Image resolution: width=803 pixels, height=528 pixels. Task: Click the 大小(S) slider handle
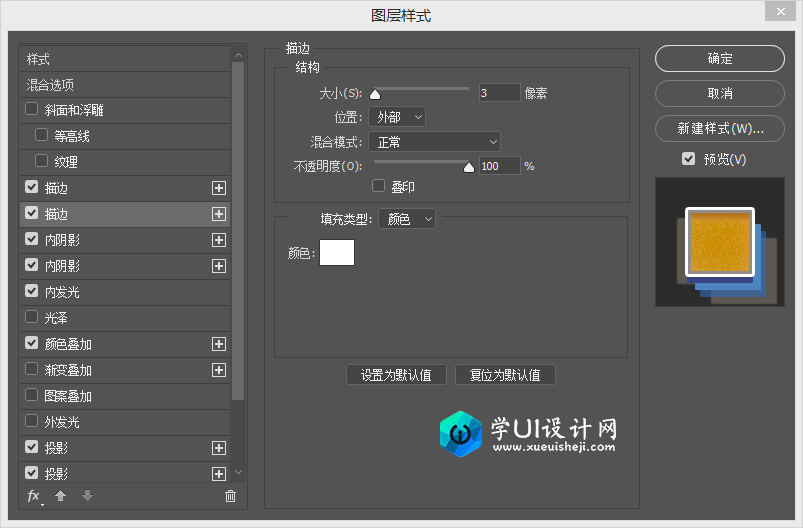click(375, 94)
